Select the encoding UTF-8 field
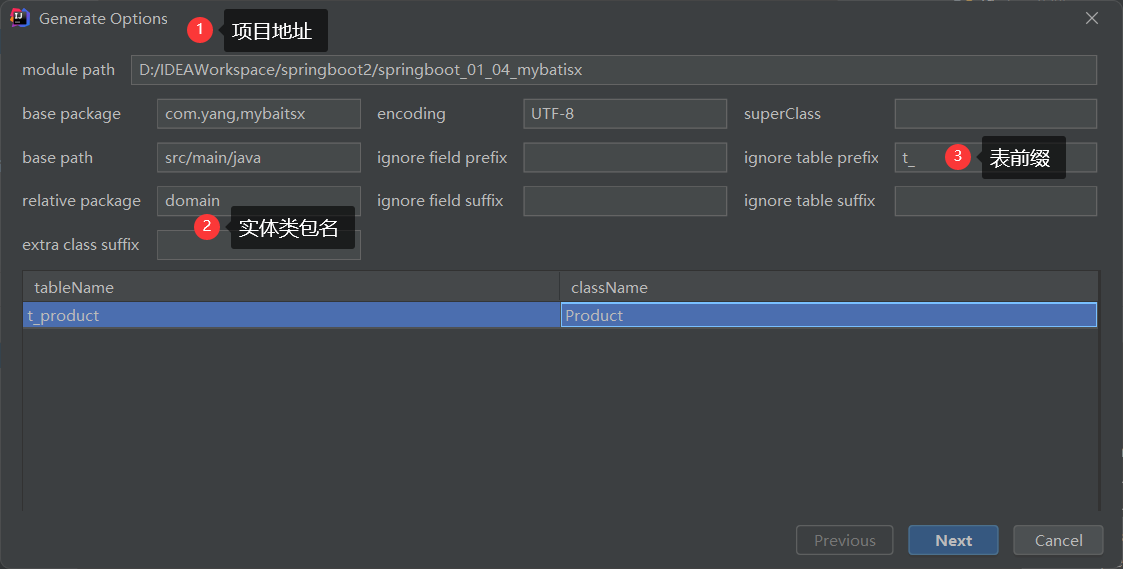 pos(624,114)
